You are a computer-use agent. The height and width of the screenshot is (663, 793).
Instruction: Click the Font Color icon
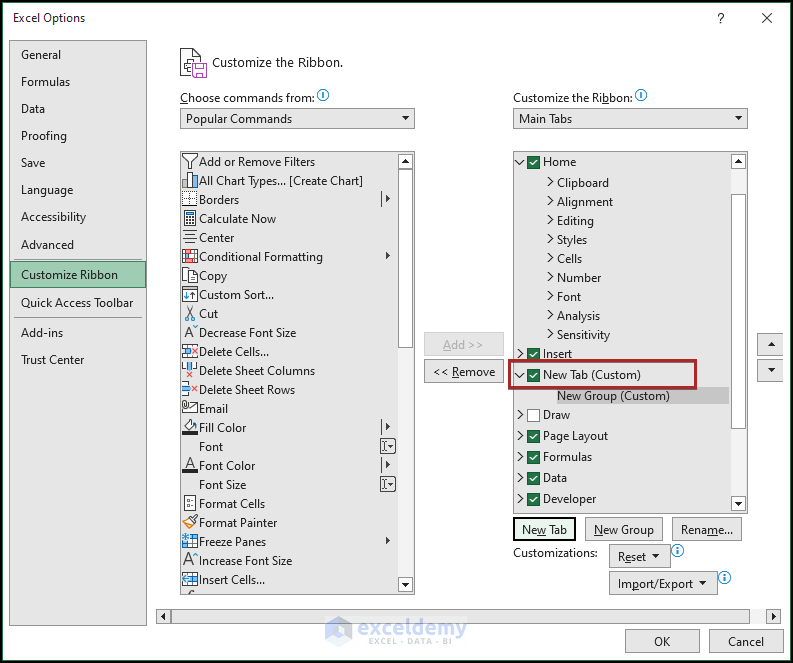(190, 465)
